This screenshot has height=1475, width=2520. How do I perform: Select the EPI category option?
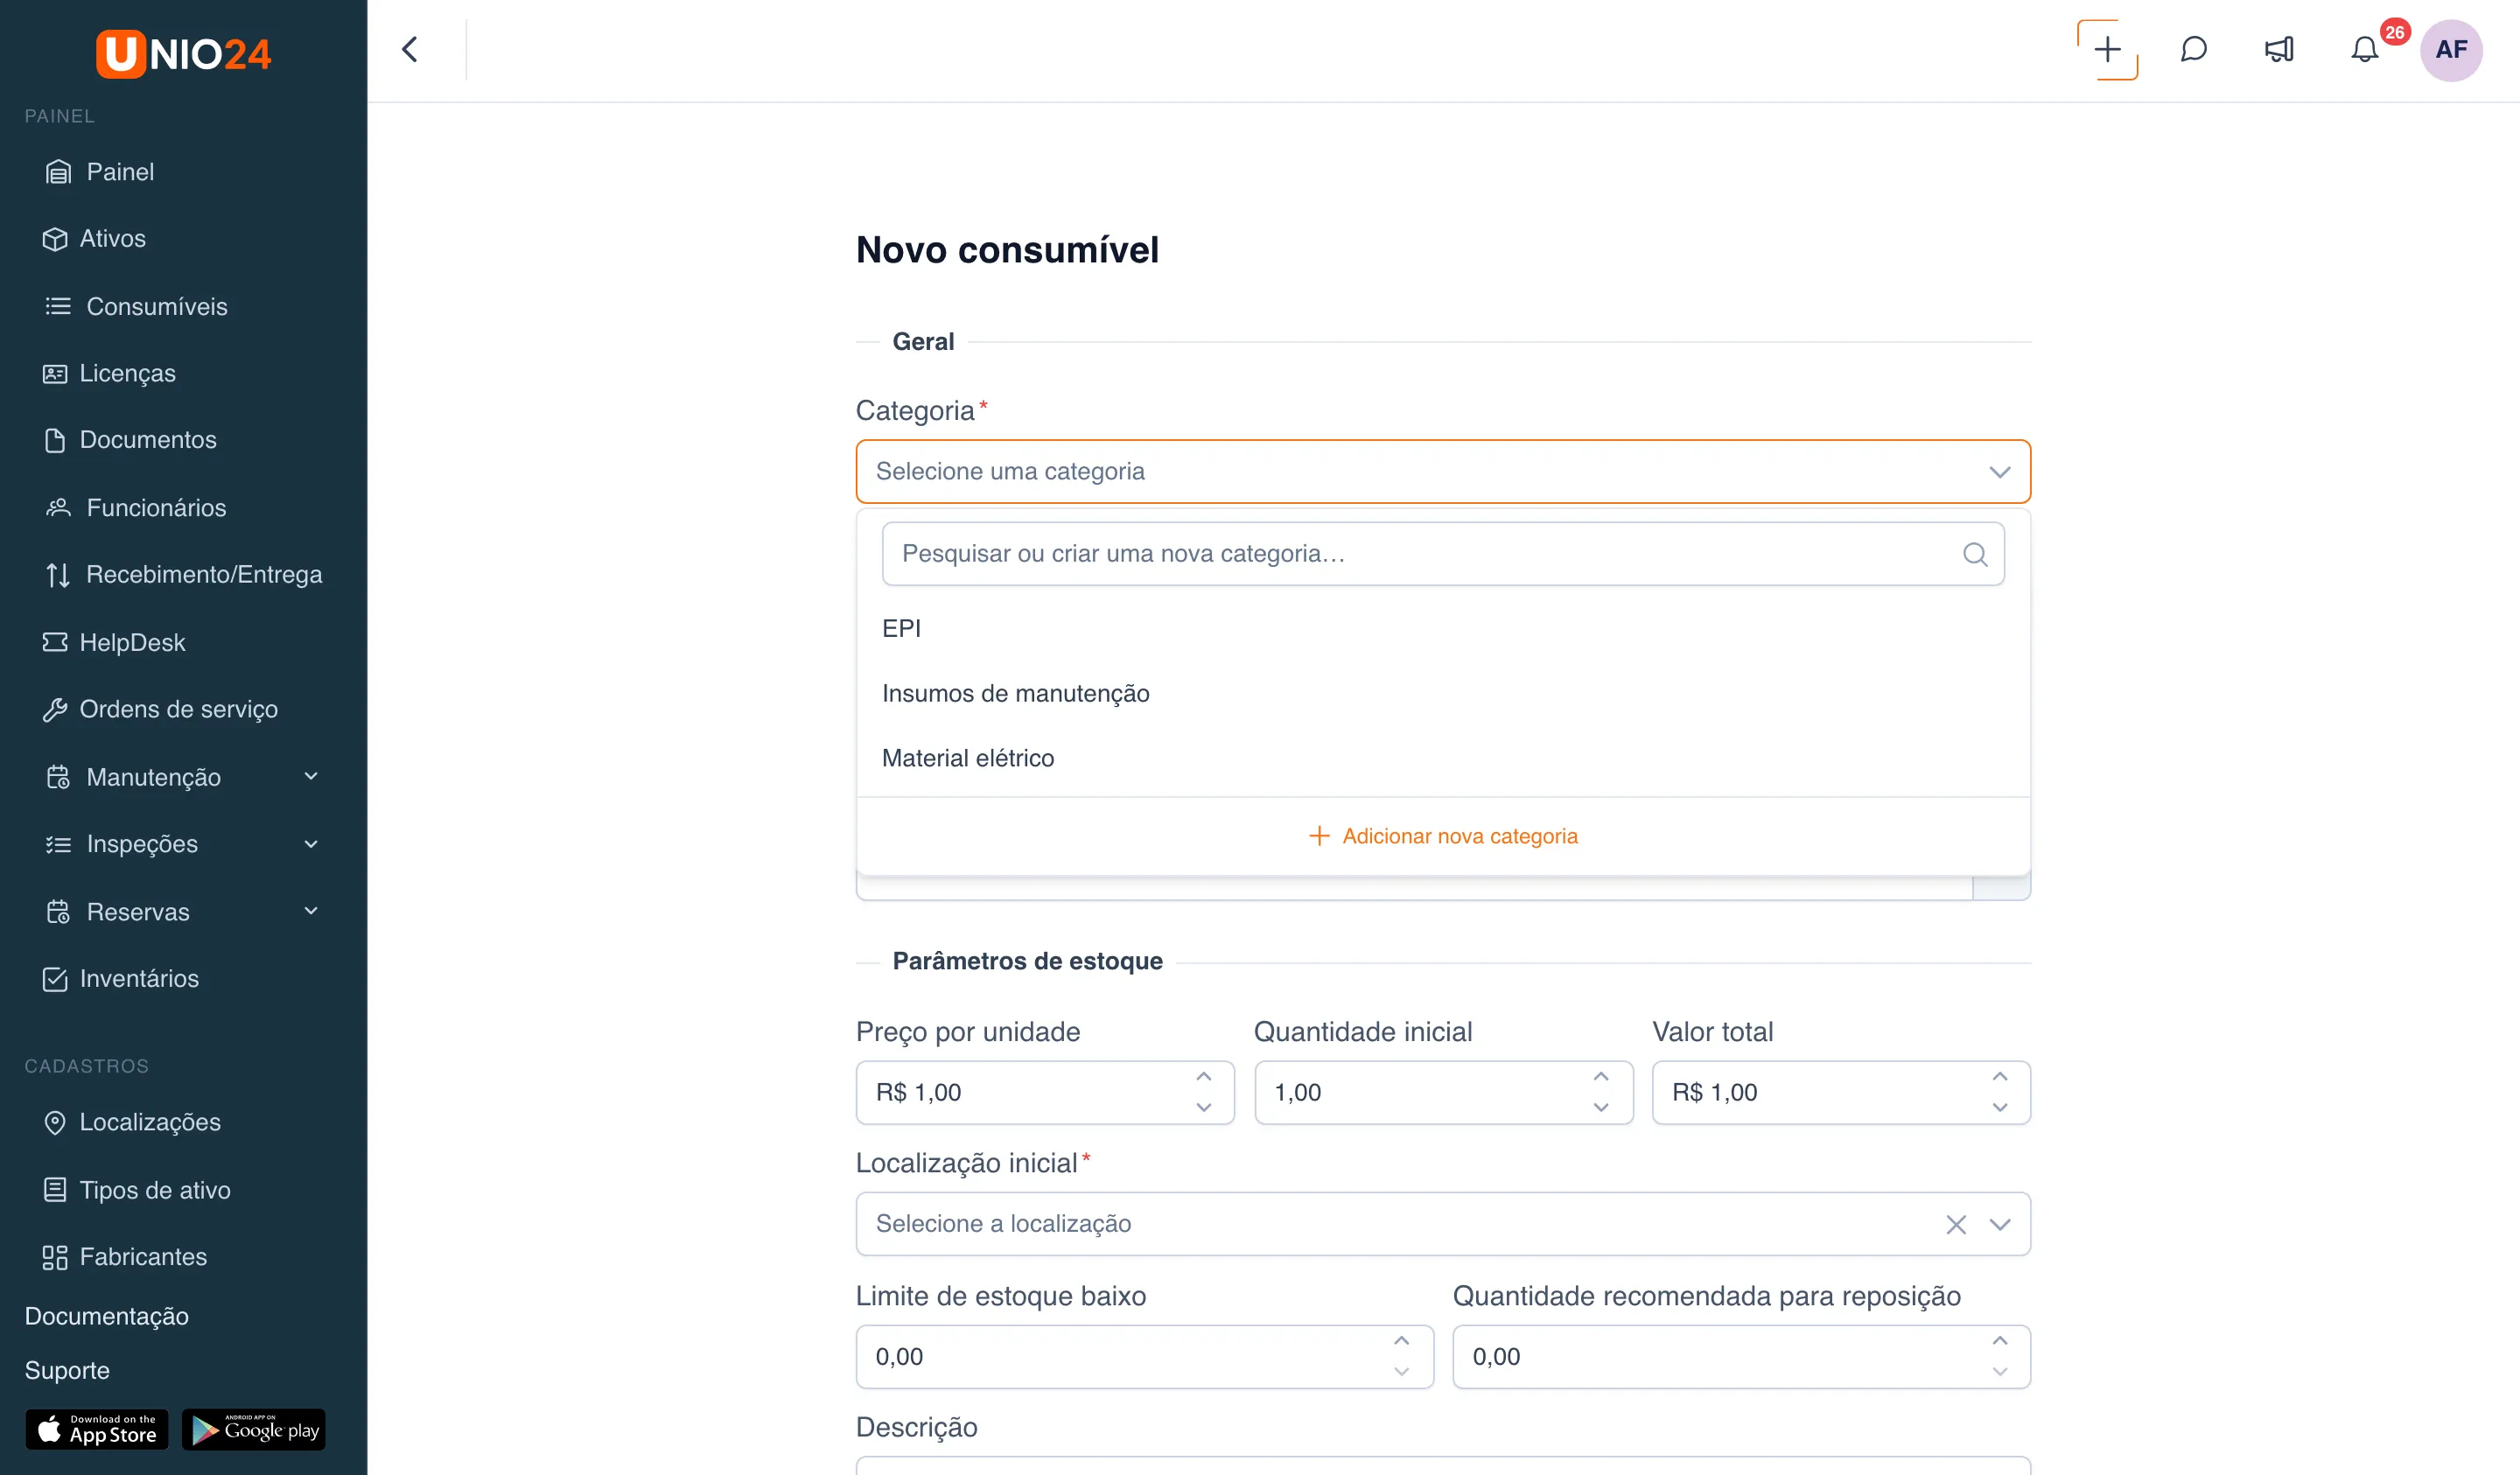[x=1443, y=629]
